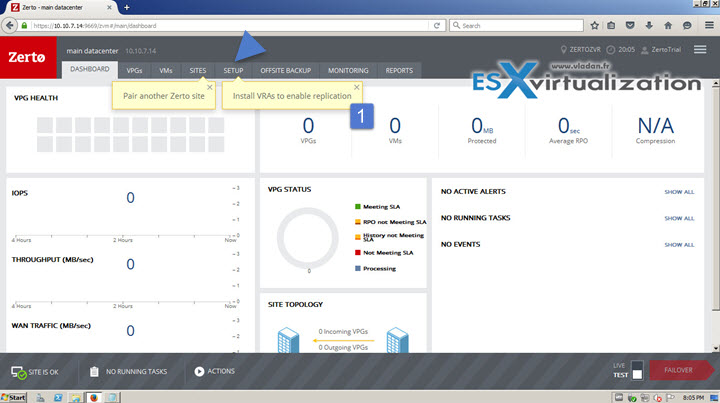Click the IOPS value 0
Screen dimensions: 720x403
point(130,197)
